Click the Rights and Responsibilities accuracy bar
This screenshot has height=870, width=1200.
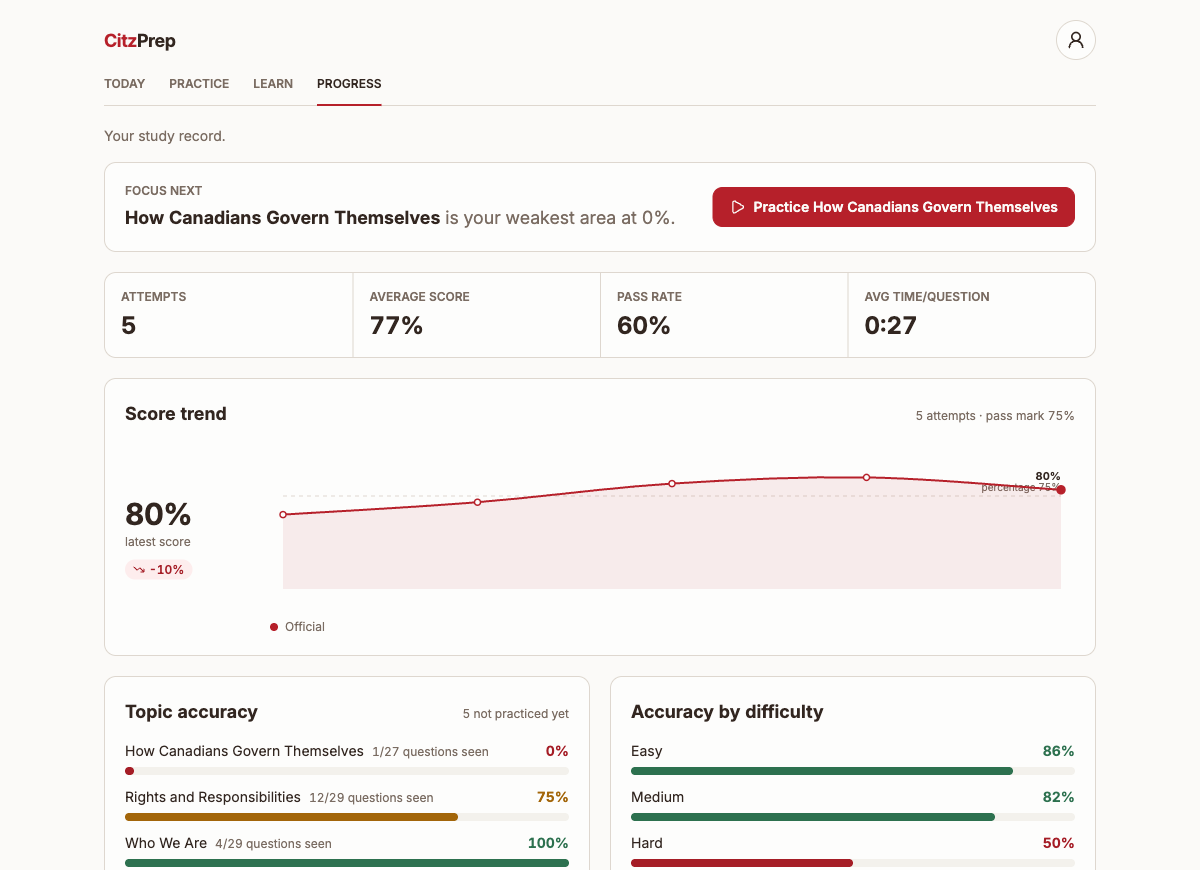coord(347,817)
